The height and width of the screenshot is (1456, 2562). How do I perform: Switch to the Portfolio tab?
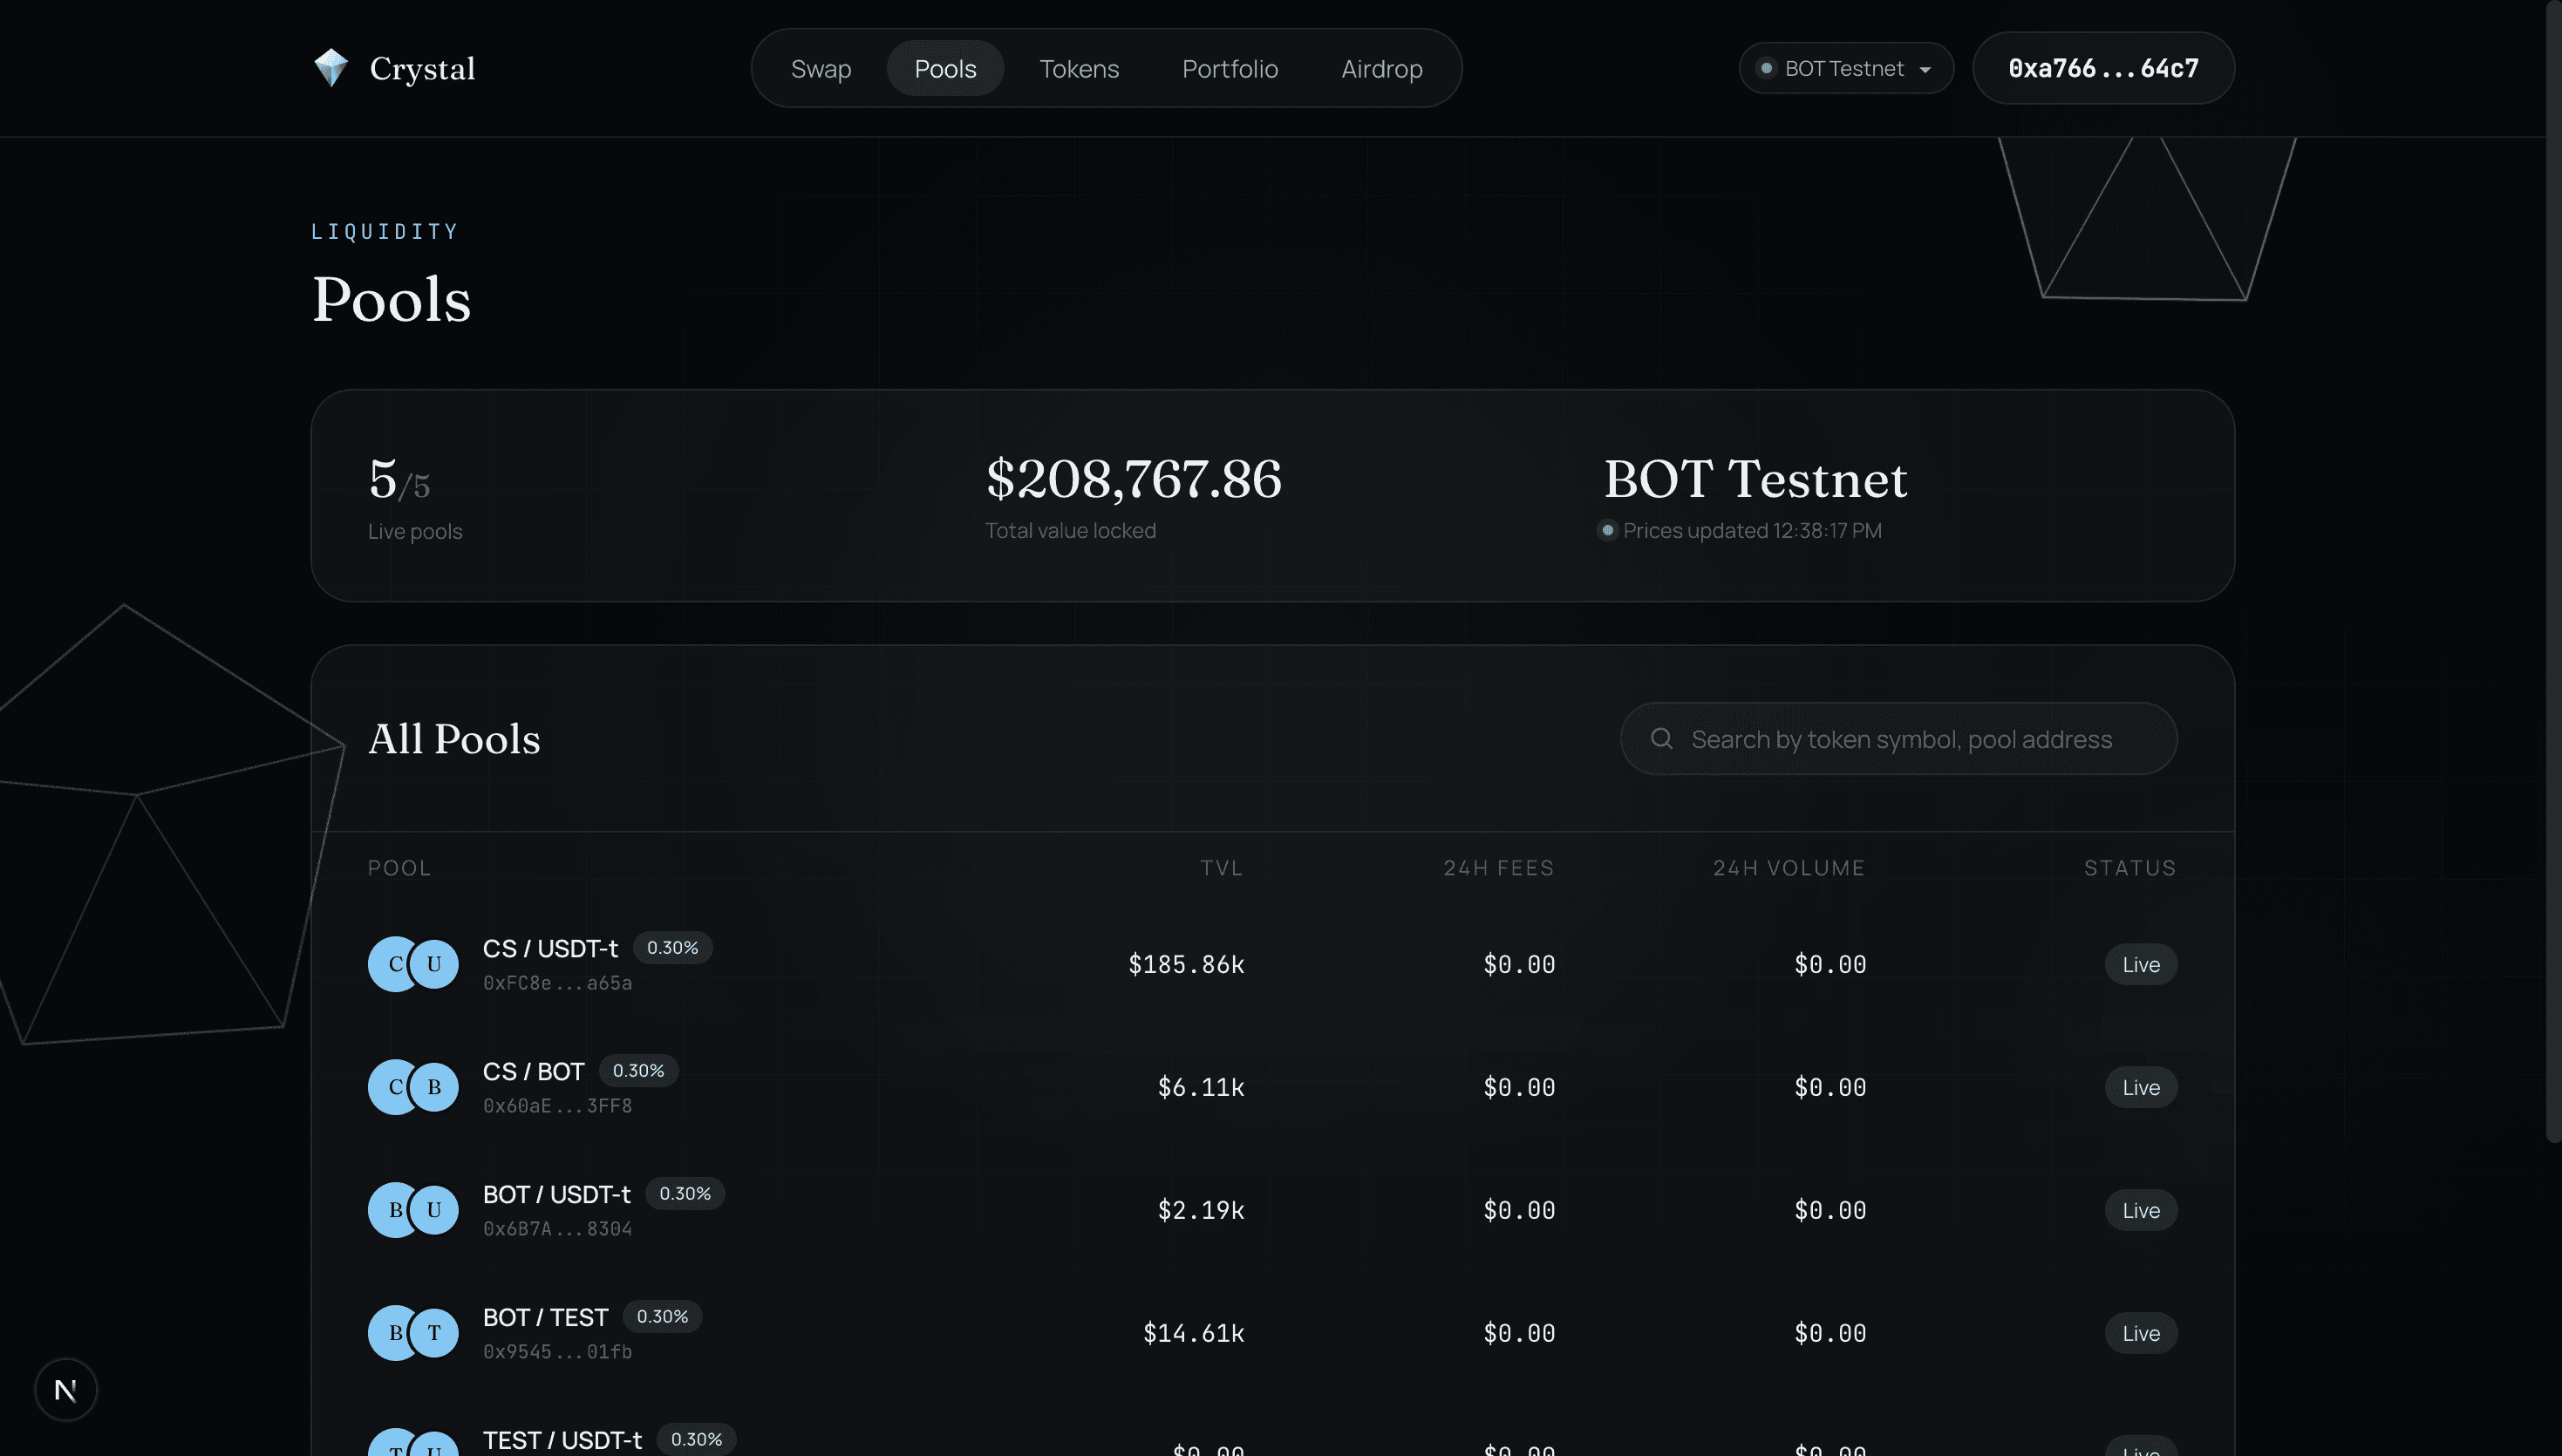coord(1230,68)
